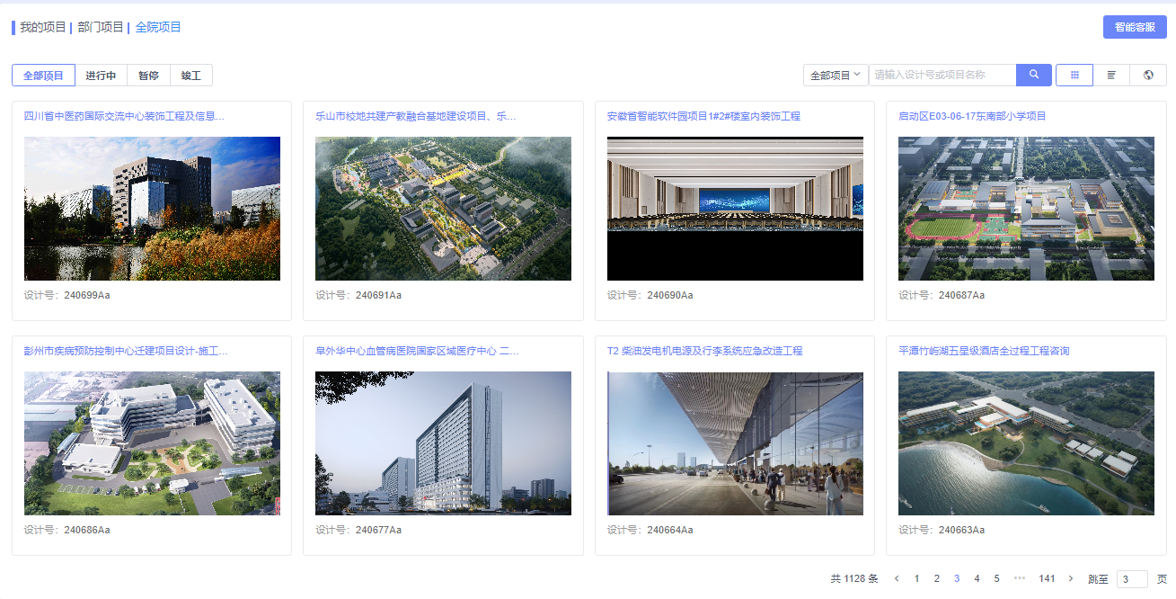Open the globe map view
Image resolution: width=1176 pixels, height=599 pixels.
click(x=1148, y=75)
